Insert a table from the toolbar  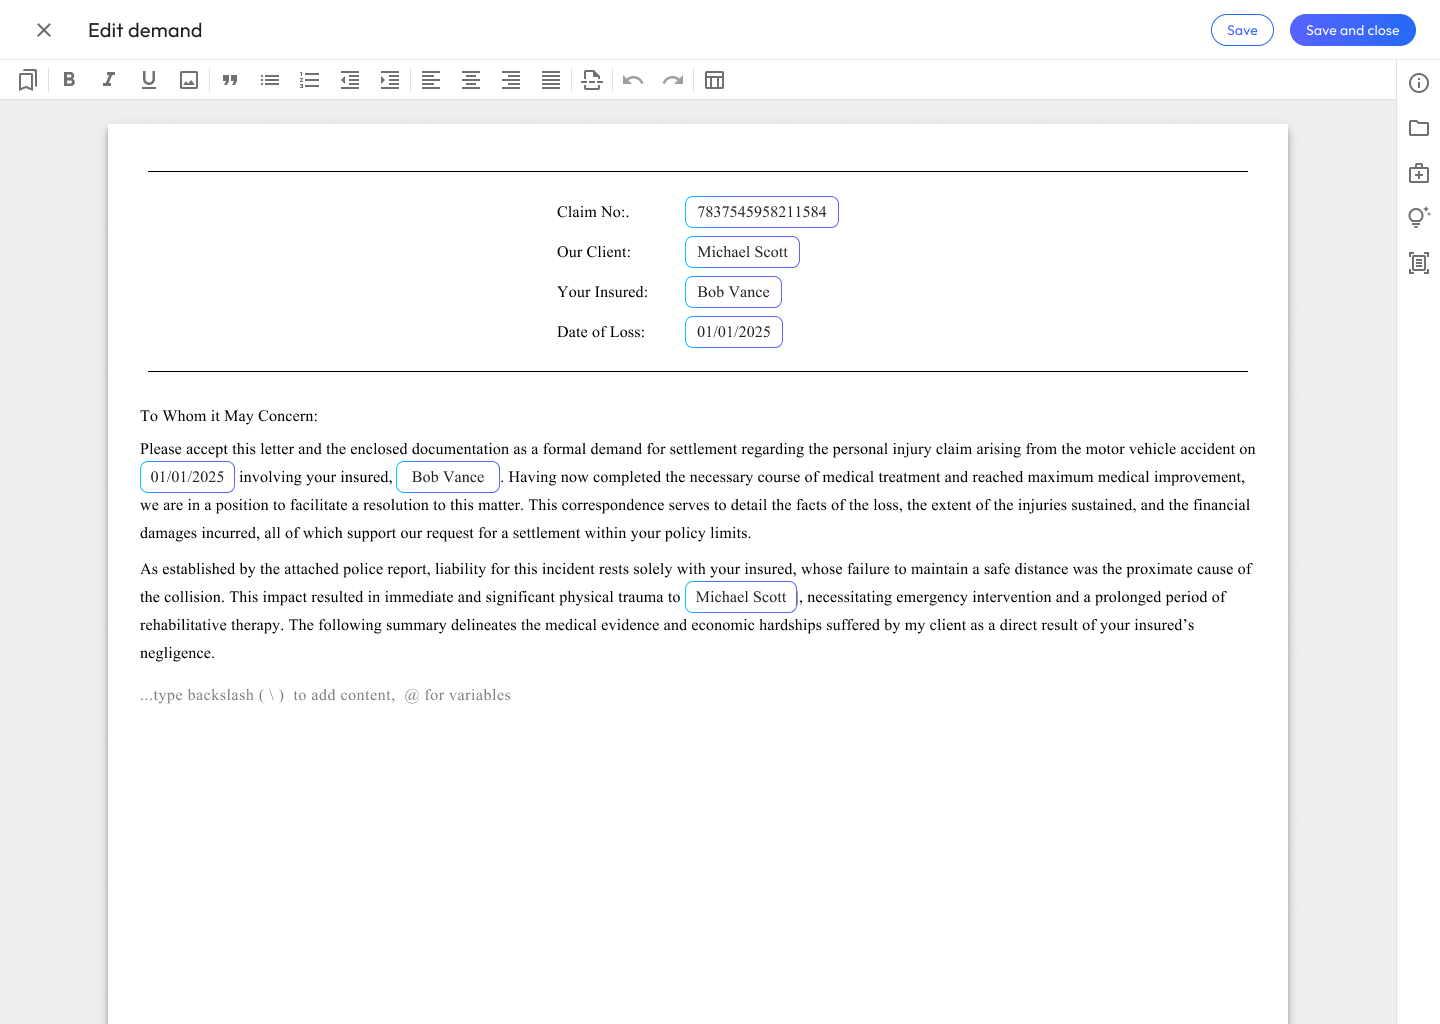(x=714, y=80)
